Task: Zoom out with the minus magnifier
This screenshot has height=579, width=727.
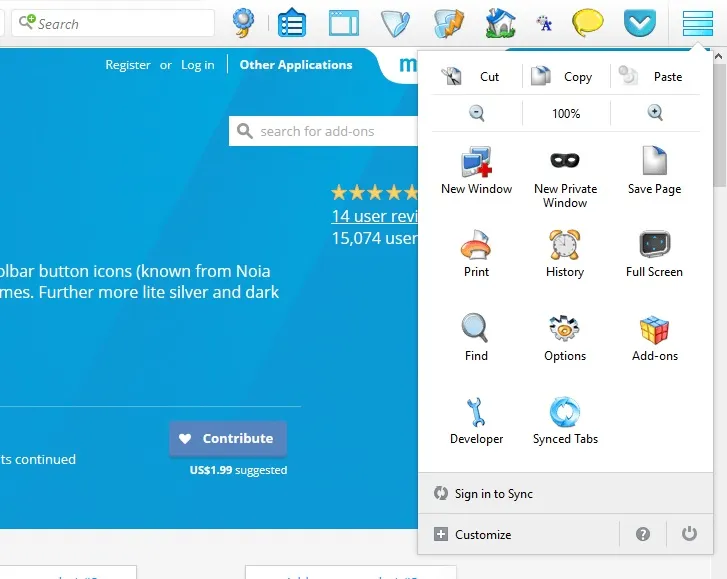Action: tap(477, 113)
